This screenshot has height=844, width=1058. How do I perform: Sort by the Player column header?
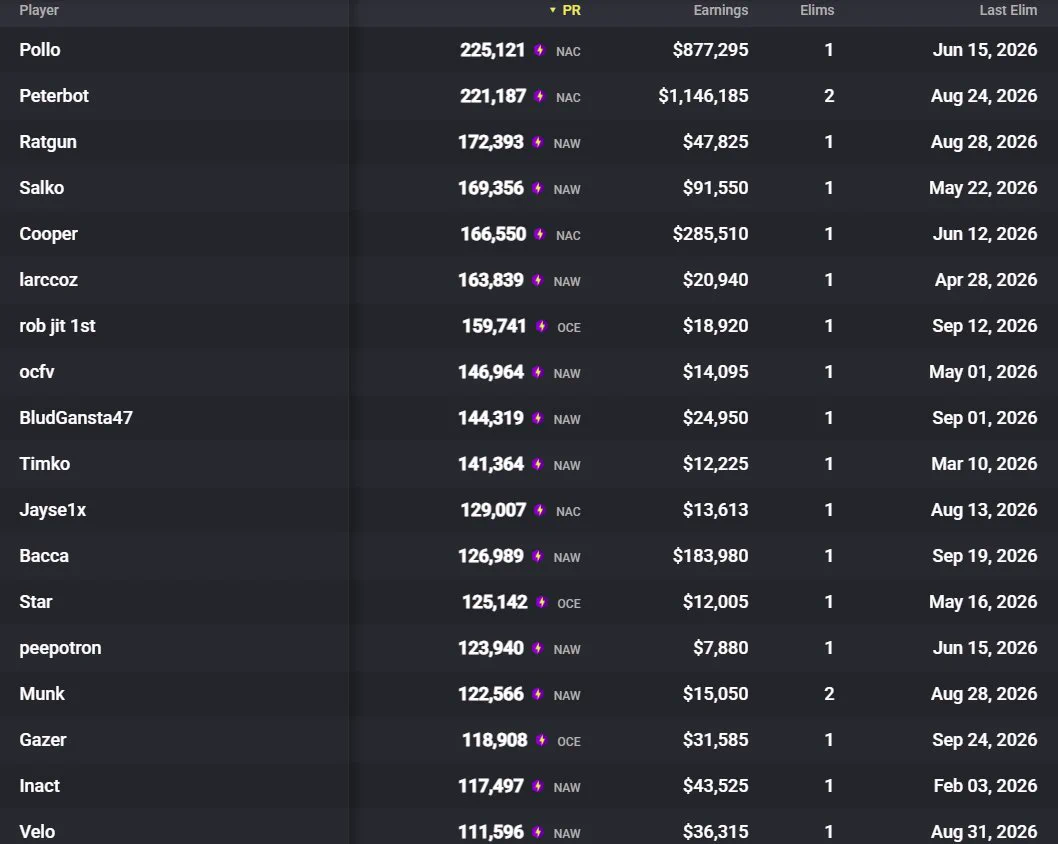[39, 10]
